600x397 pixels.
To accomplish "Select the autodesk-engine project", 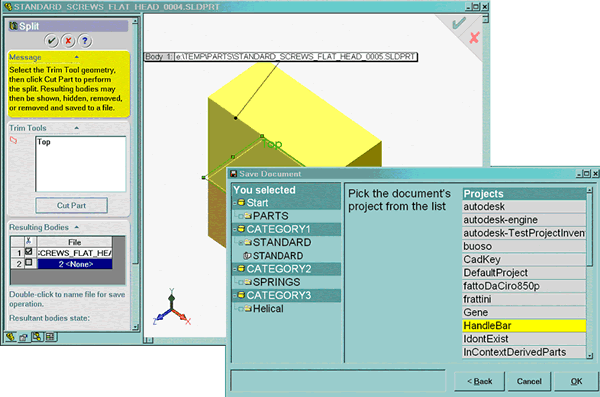I will pos(524,220).
